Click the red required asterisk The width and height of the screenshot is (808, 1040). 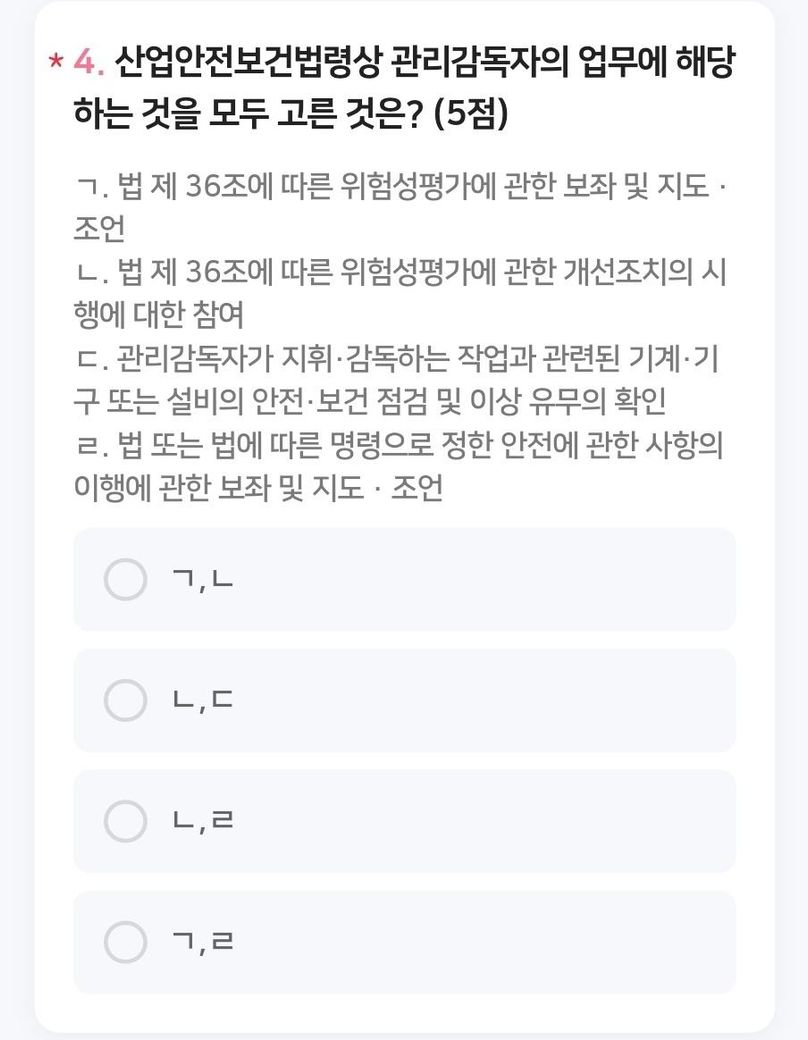(56, 64)
